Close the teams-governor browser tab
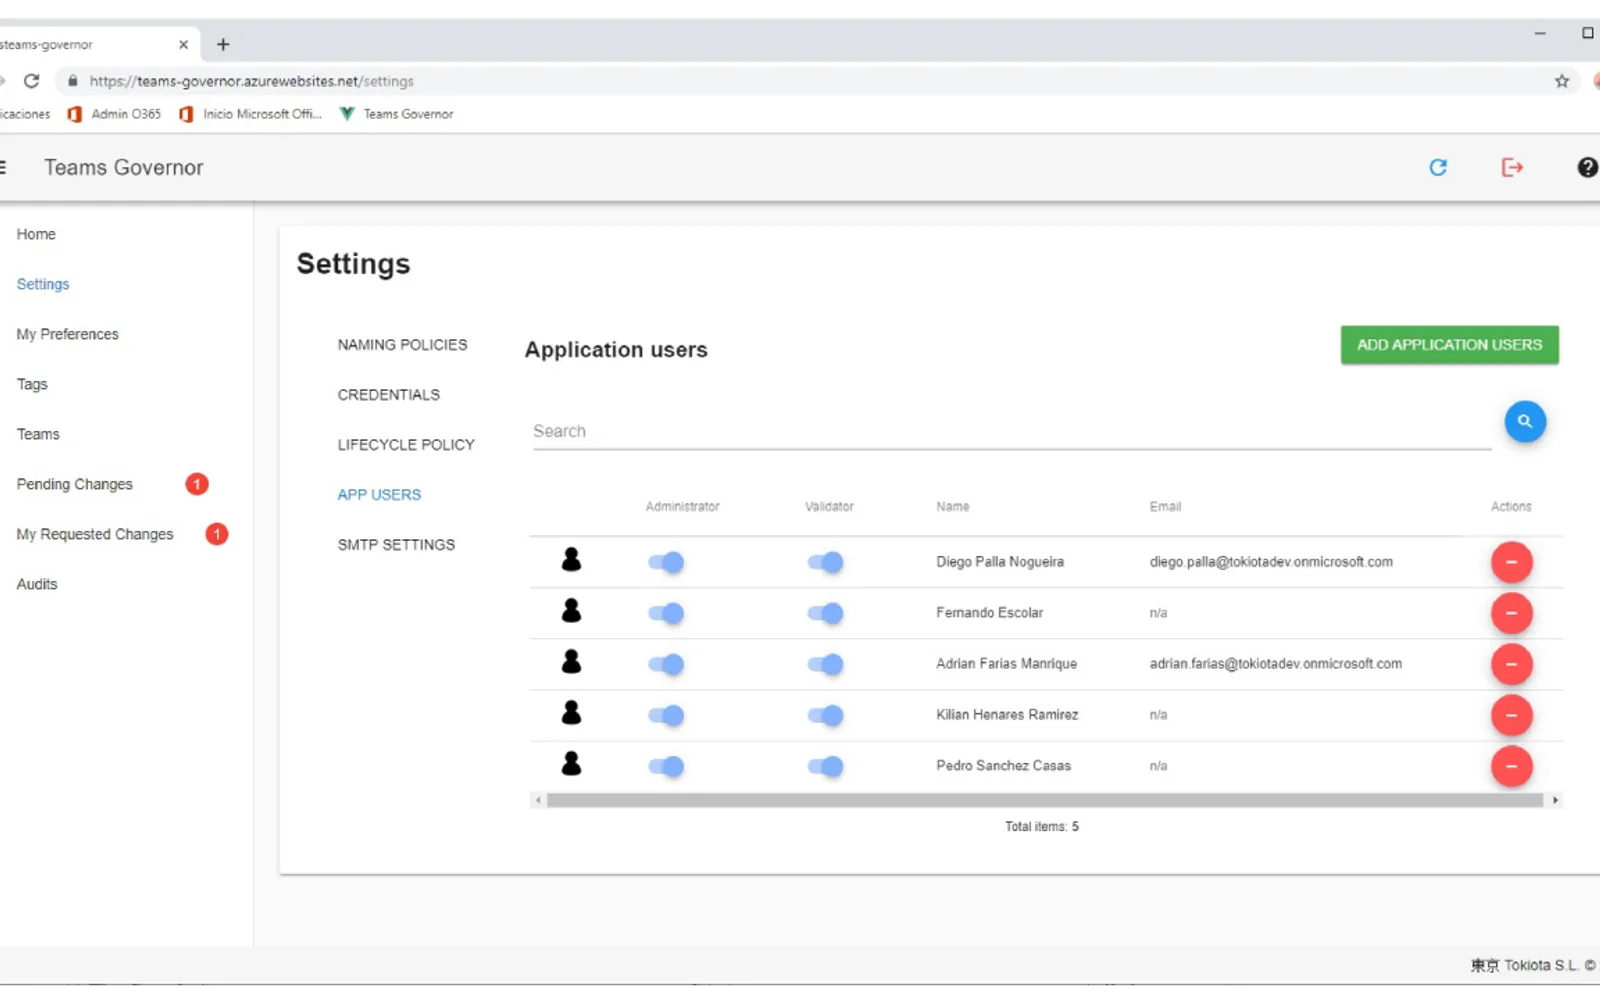Image resolution: width=1600 pixels, height=1000 pixels. click(183, 44)
